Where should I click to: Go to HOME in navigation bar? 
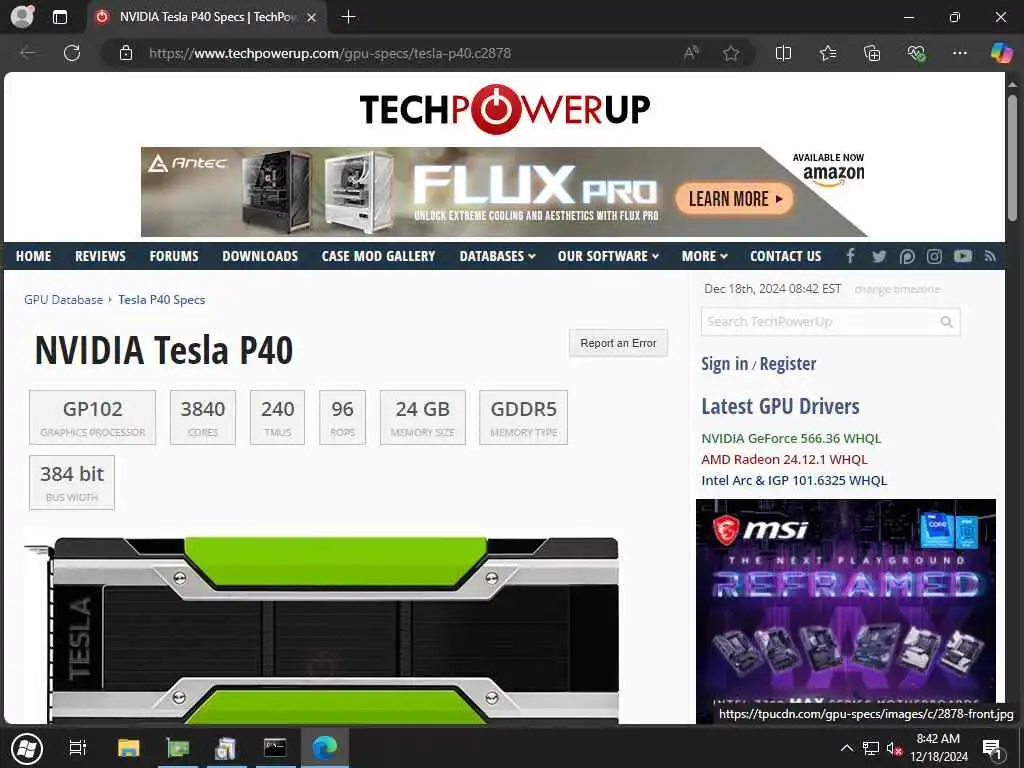[33, 256]
